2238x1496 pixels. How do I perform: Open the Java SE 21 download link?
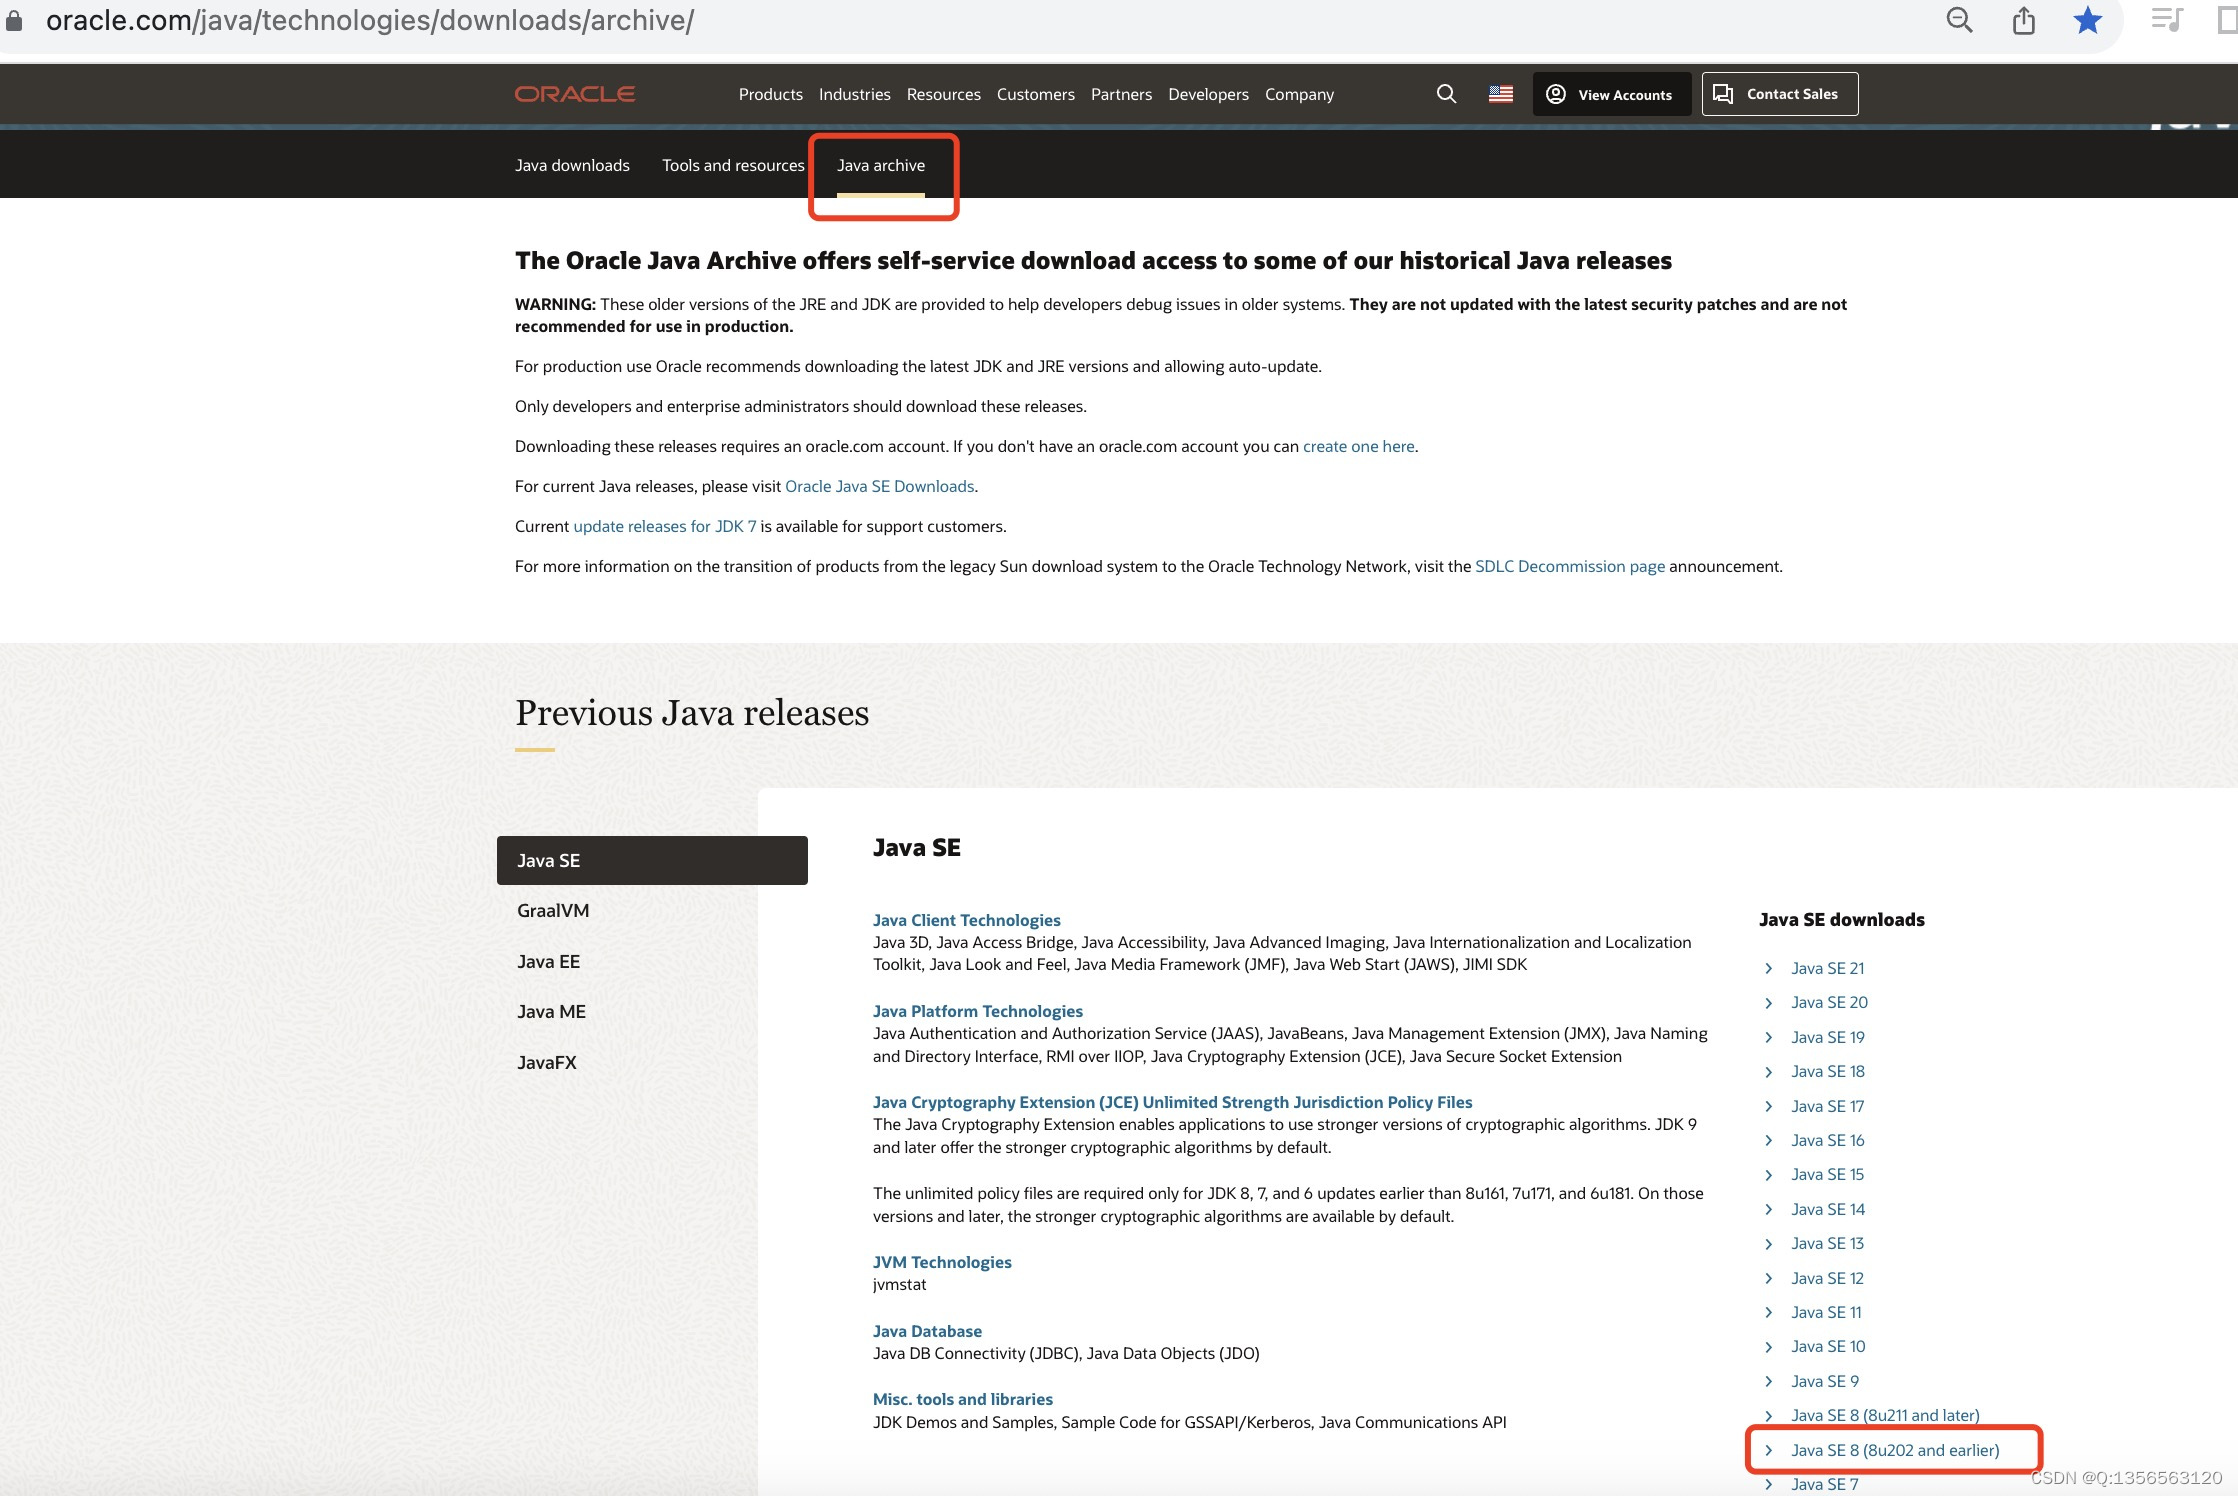point(1827,968)
